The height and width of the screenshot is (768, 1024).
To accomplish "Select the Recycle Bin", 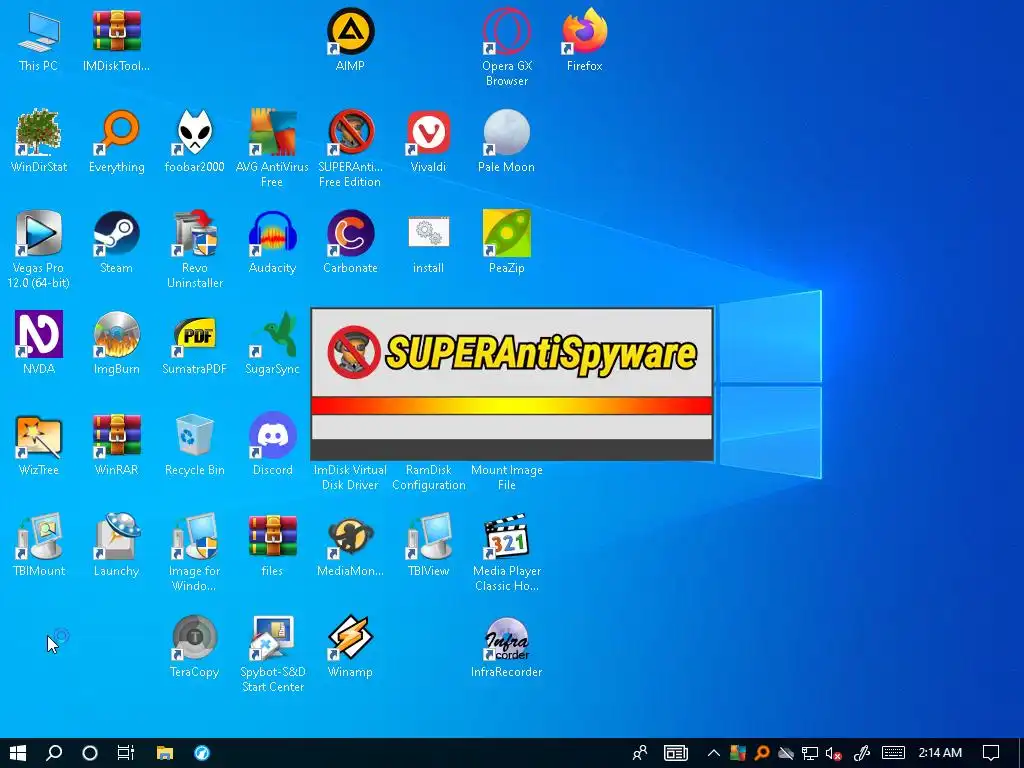I will pos(195,444).
